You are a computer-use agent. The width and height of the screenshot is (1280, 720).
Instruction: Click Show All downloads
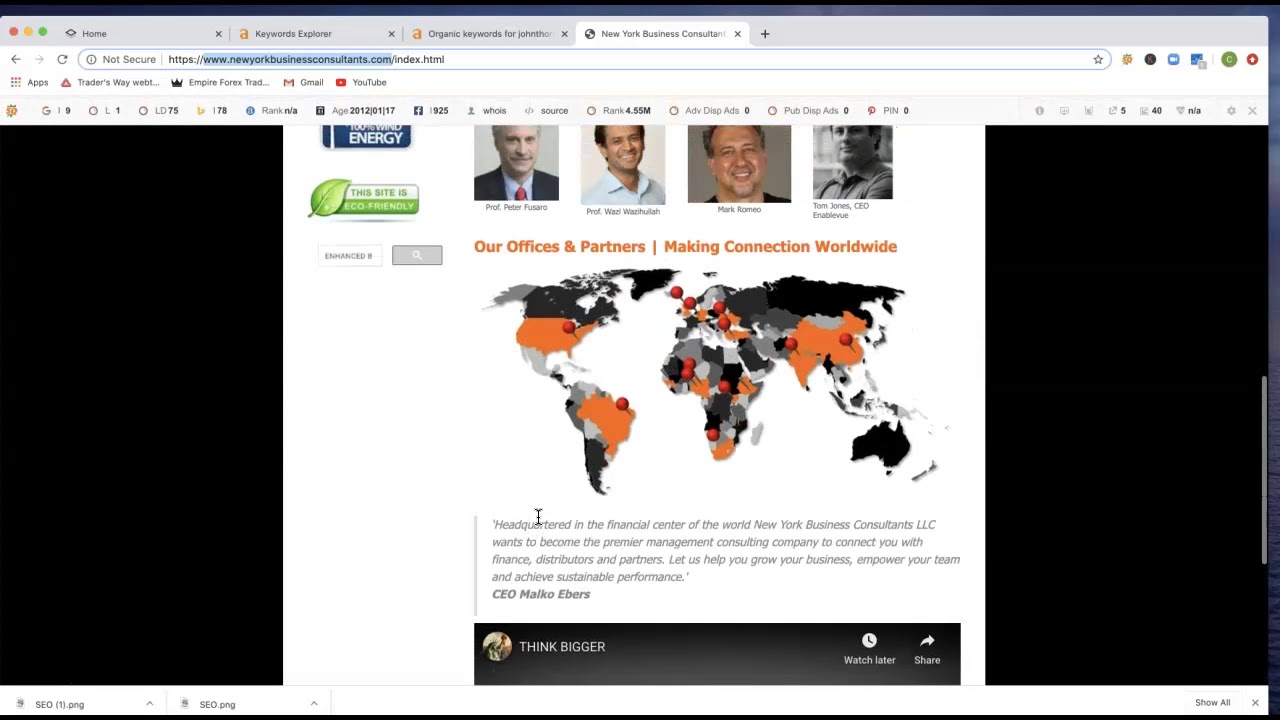[1212, 703]
